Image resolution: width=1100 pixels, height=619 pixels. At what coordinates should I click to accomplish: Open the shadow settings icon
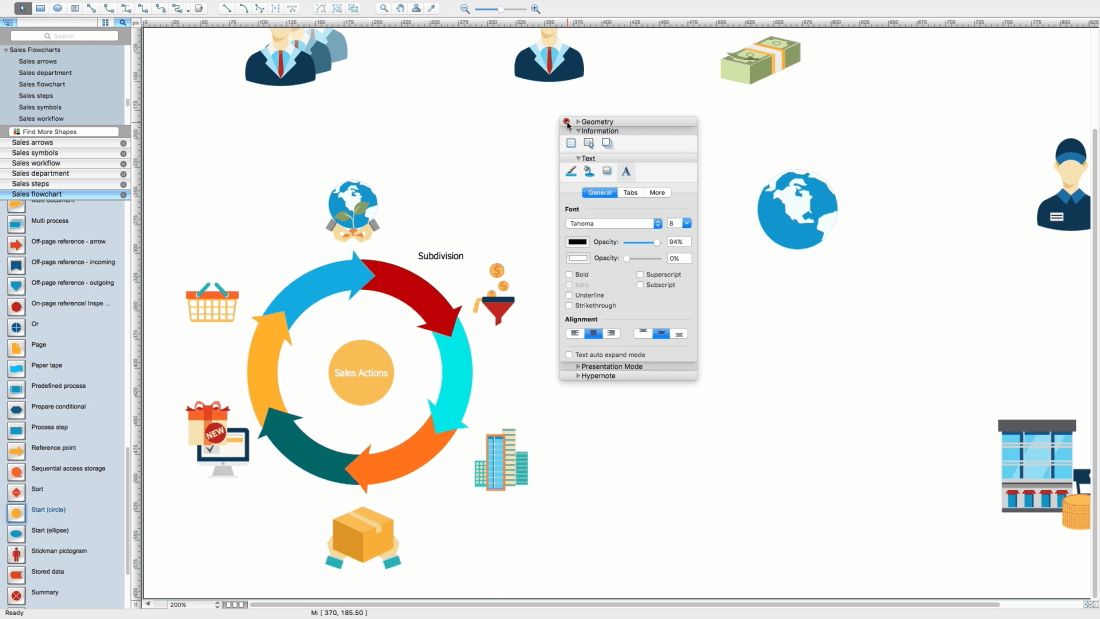coord(607,171)
